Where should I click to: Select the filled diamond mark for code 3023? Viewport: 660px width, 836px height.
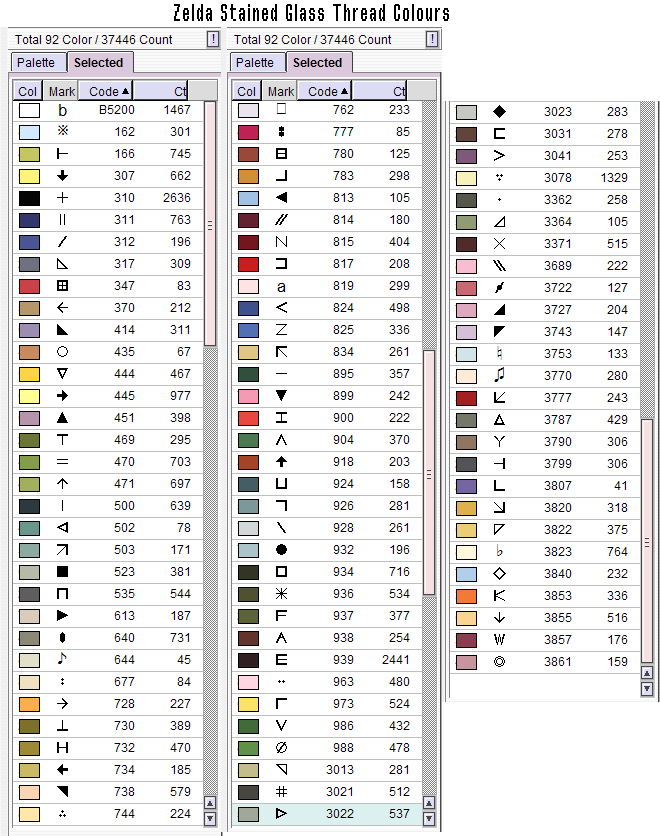pyautogui.click(x=500, y=112)
